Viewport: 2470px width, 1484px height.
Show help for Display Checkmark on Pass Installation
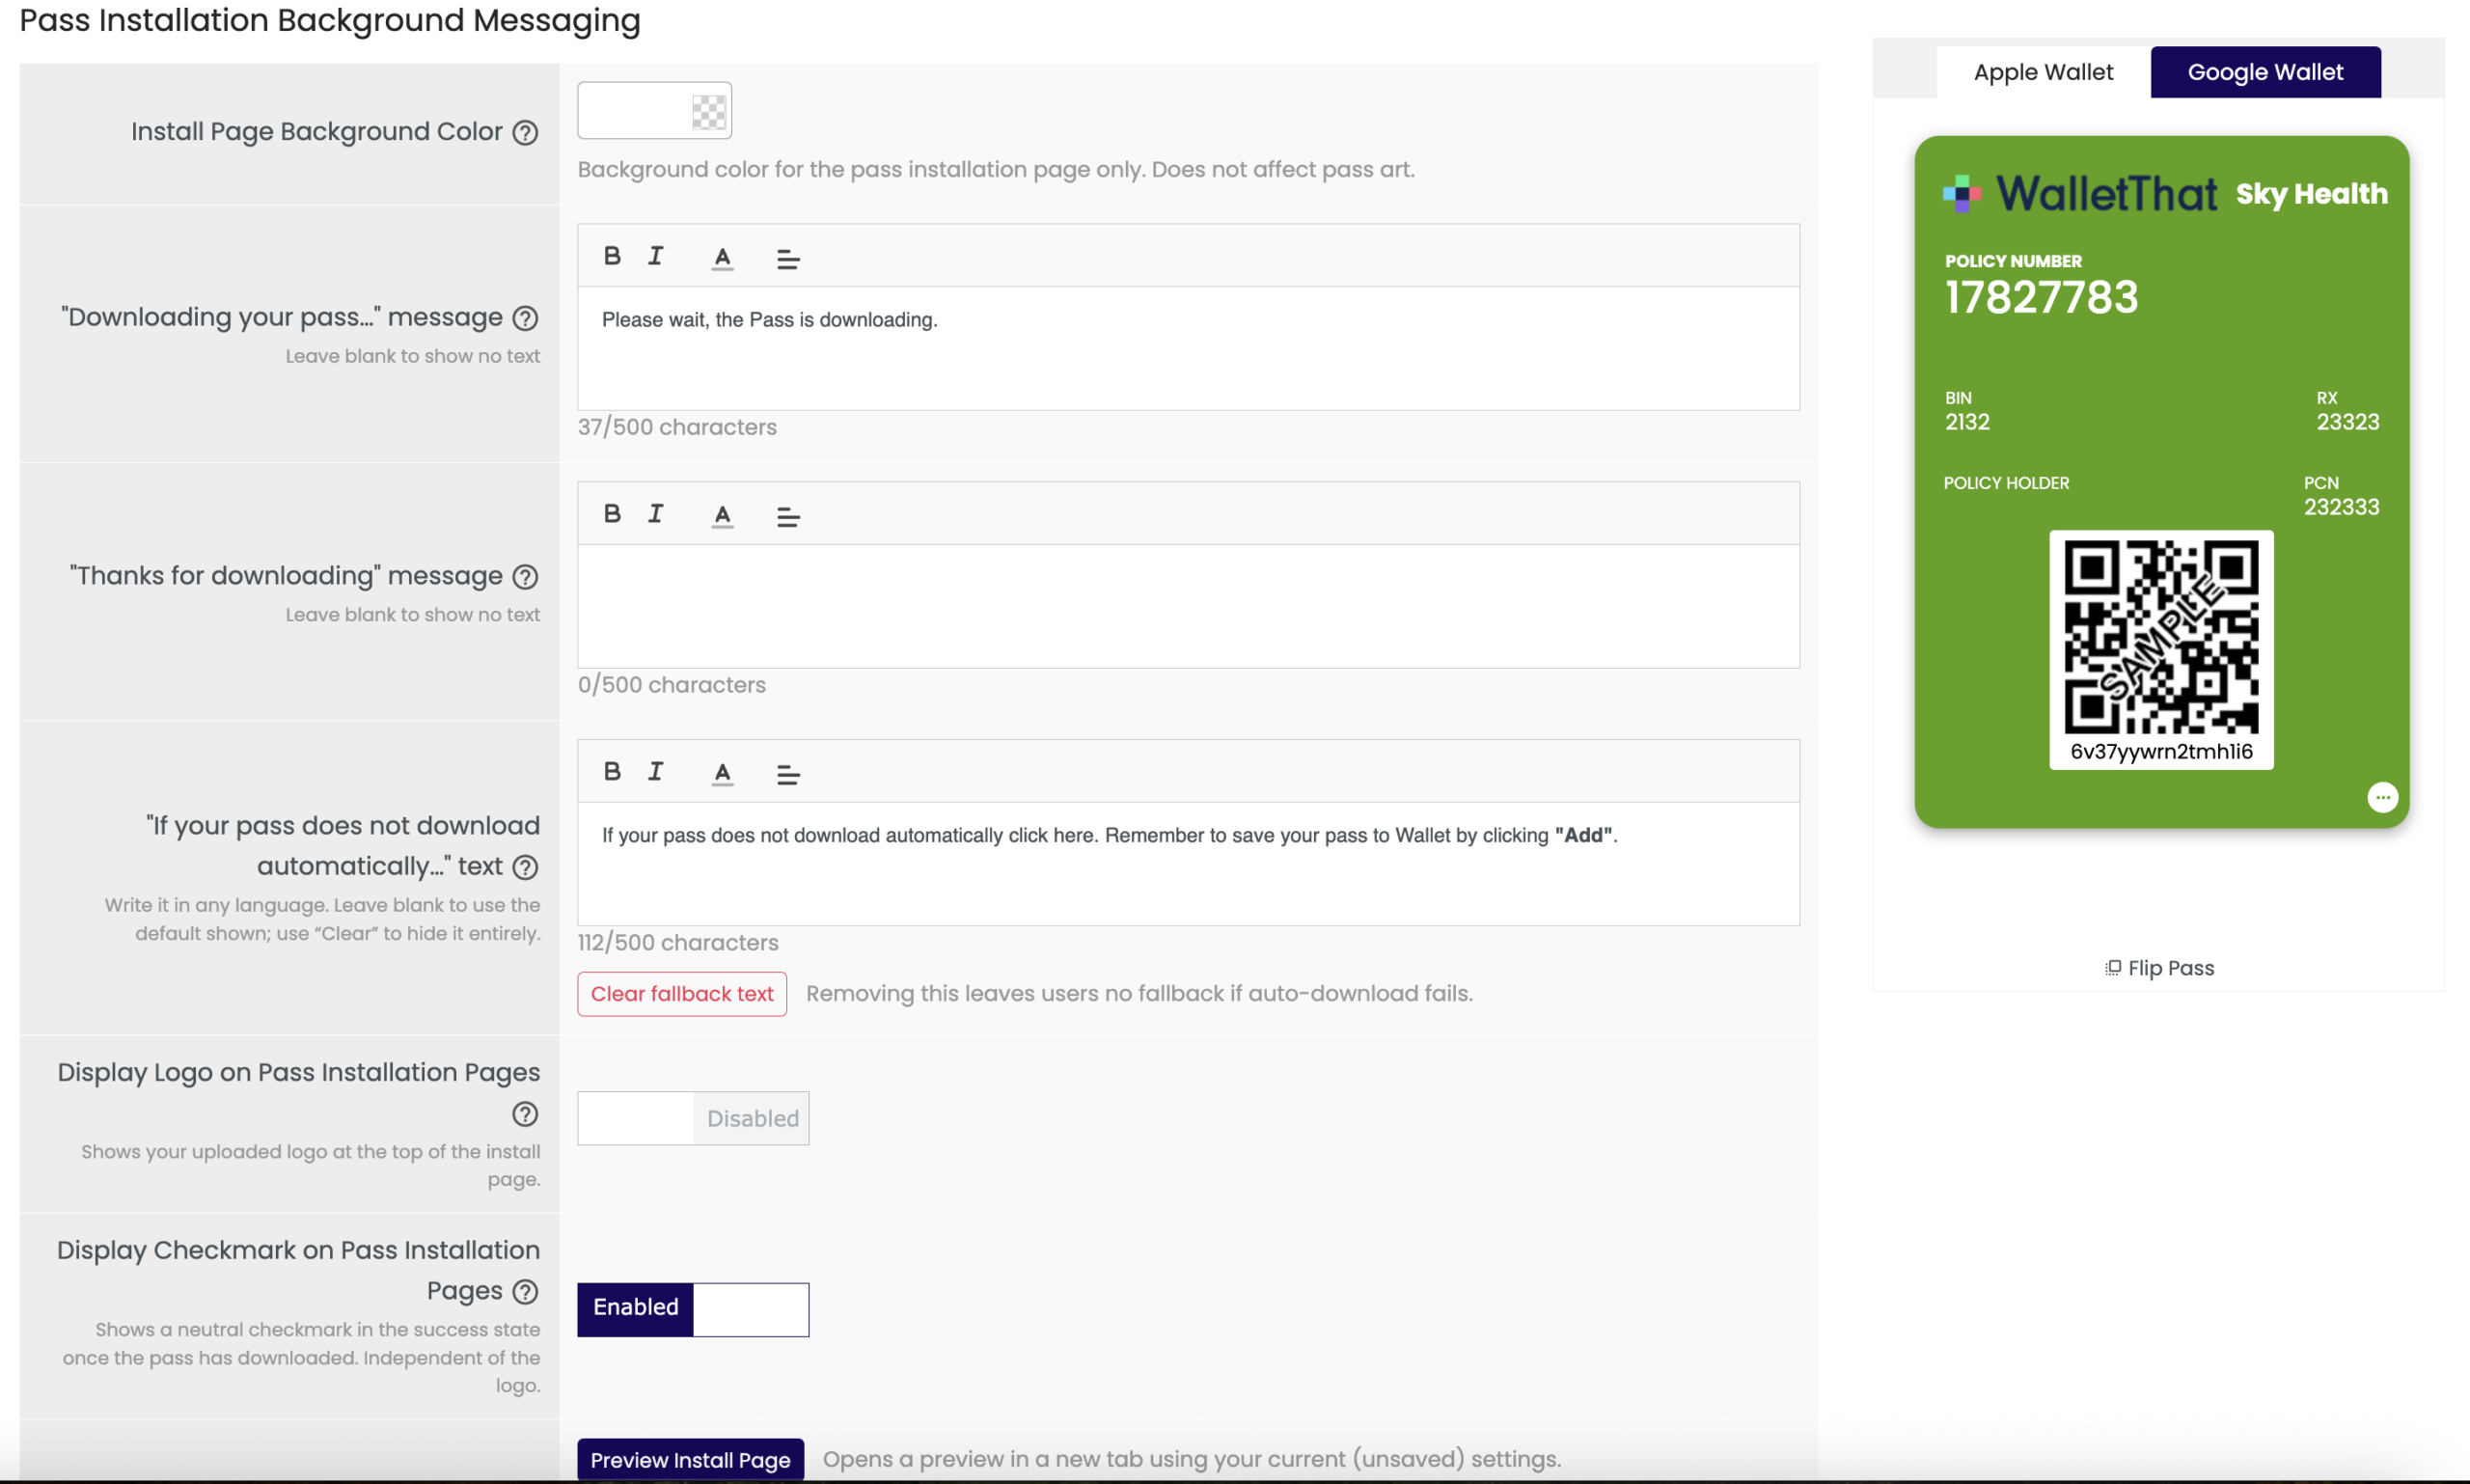525,1292
